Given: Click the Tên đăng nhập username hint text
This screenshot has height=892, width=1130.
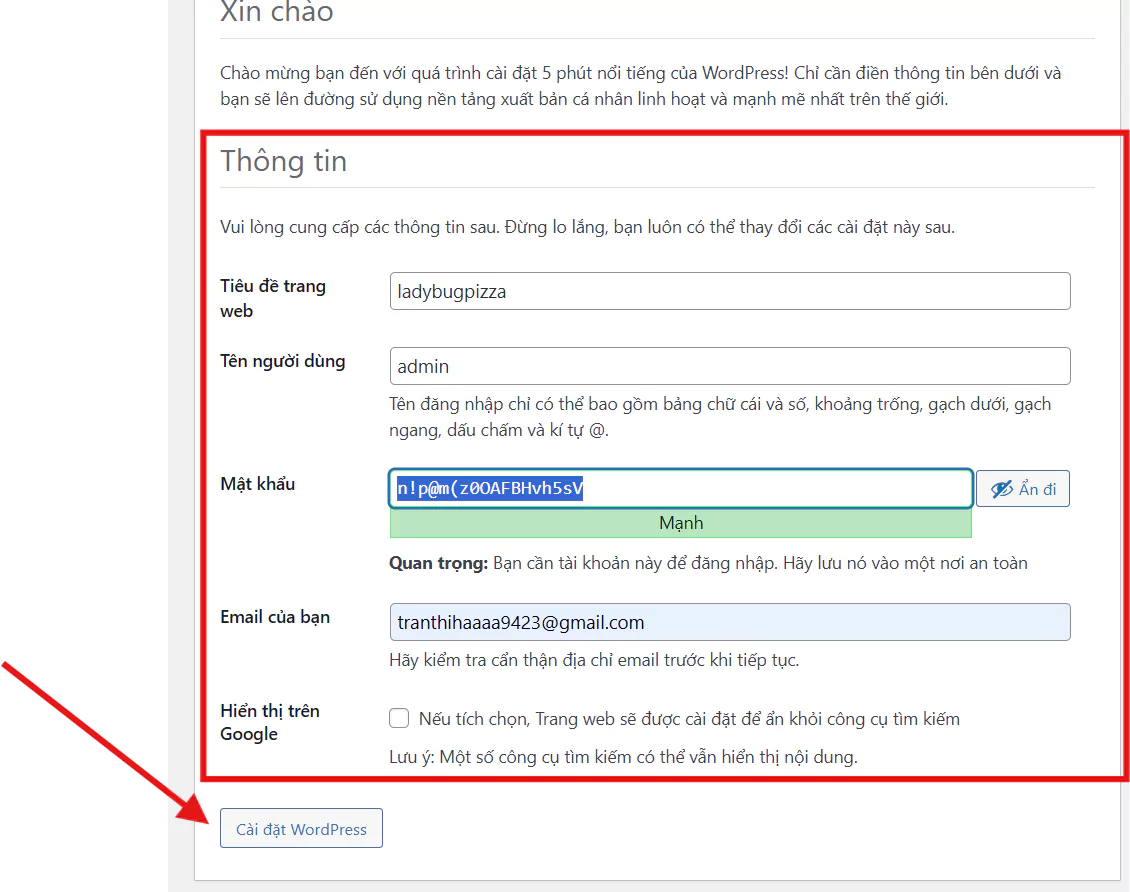Looking at the screenshot, I should click(x=720, y=417).
